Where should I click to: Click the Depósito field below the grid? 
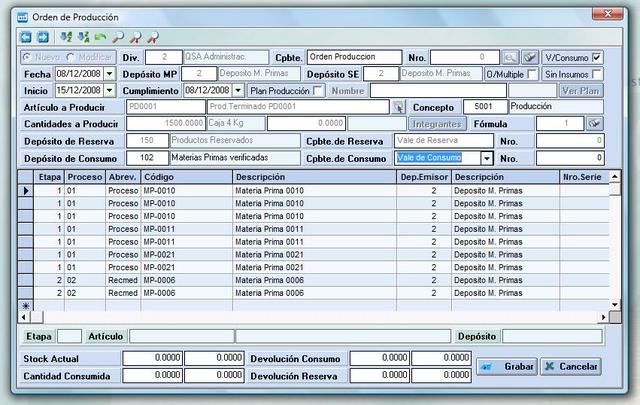(x=552, y=336)
